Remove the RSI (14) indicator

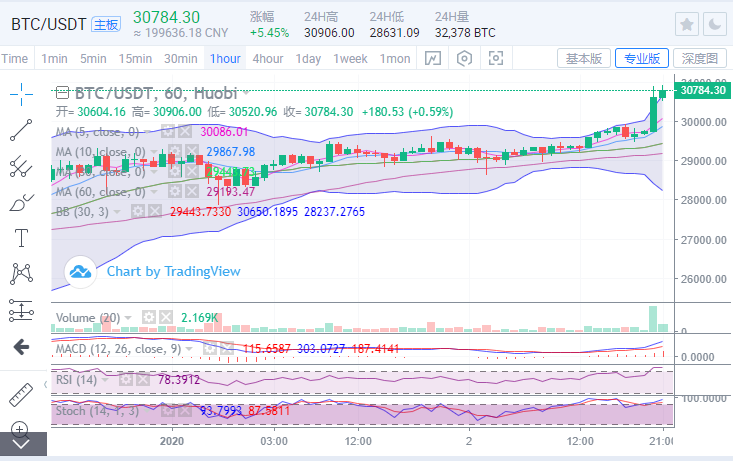(142, 380)
